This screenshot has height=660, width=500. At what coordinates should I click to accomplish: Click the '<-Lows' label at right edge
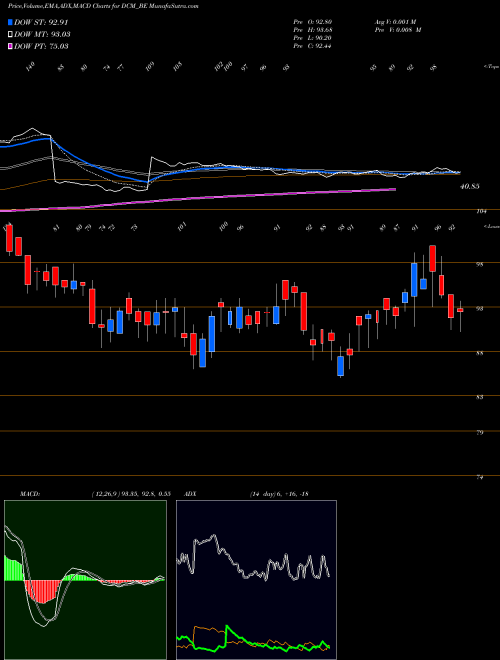coord(491,226)
